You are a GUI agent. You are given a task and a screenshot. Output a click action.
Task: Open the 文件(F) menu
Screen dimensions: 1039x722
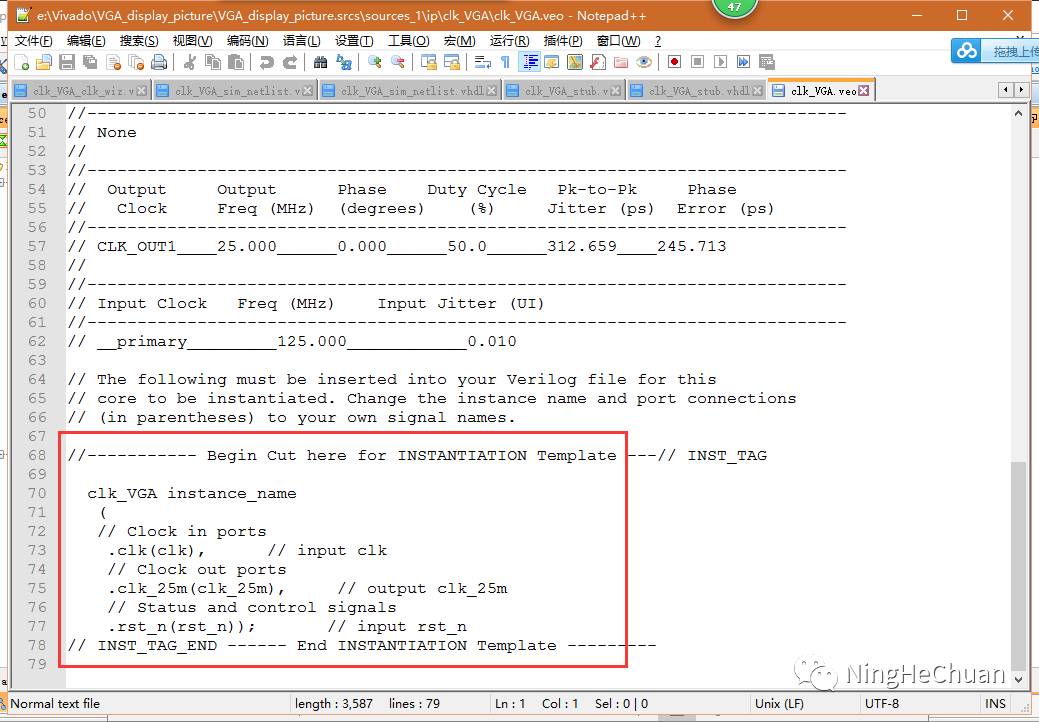pos(33,41)
